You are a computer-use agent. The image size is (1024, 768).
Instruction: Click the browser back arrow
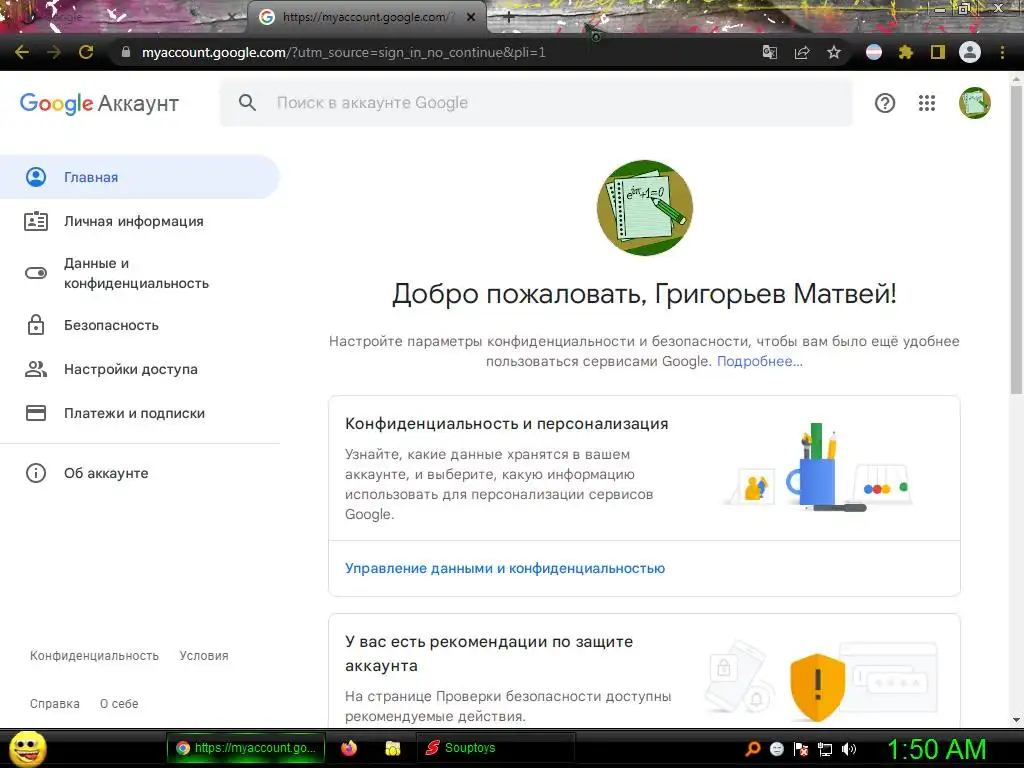(22, 52)
